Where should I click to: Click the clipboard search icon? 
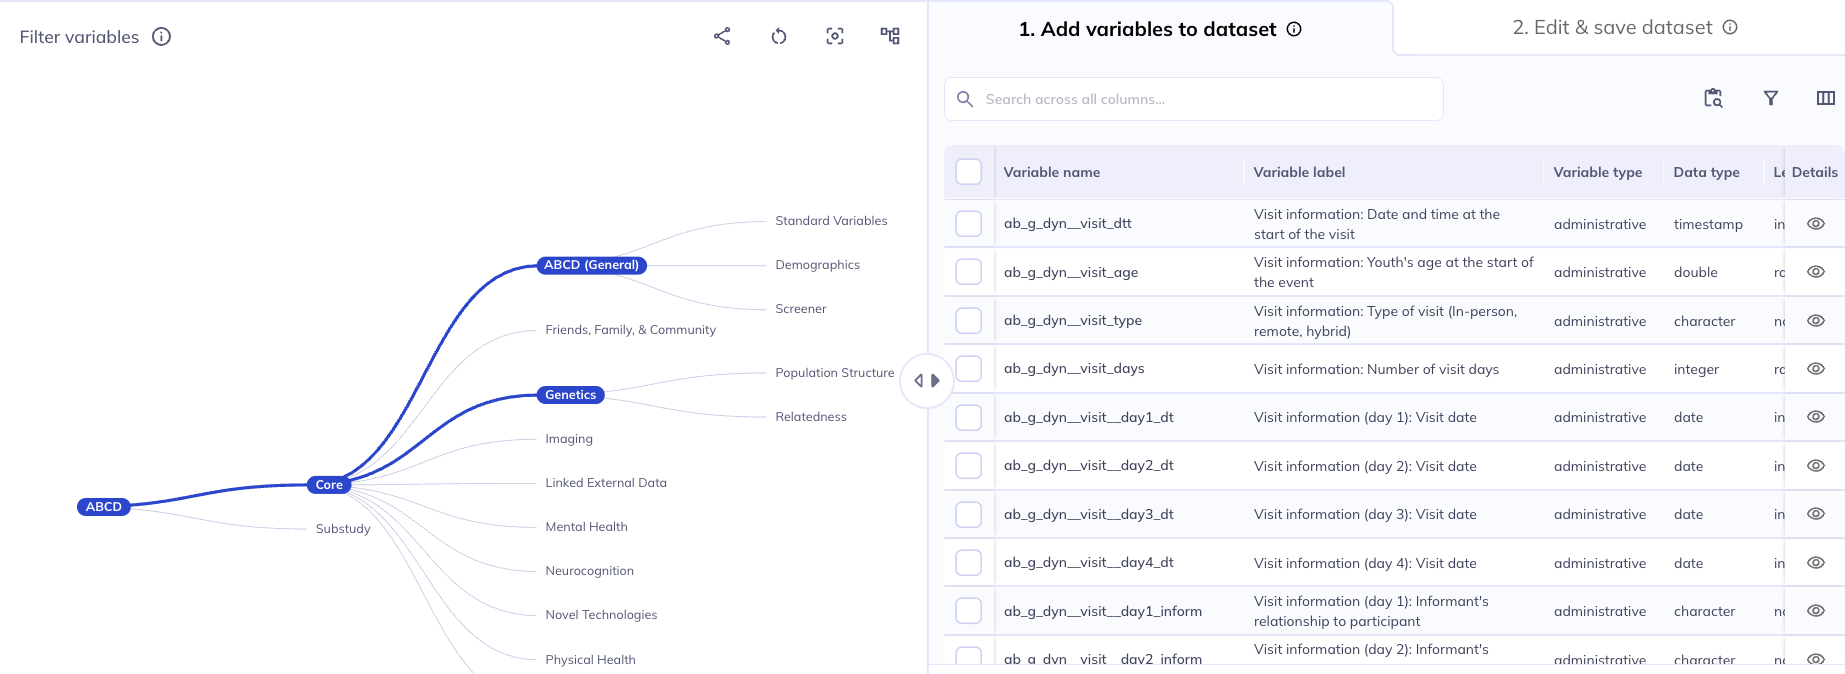tap(1713, 98)
